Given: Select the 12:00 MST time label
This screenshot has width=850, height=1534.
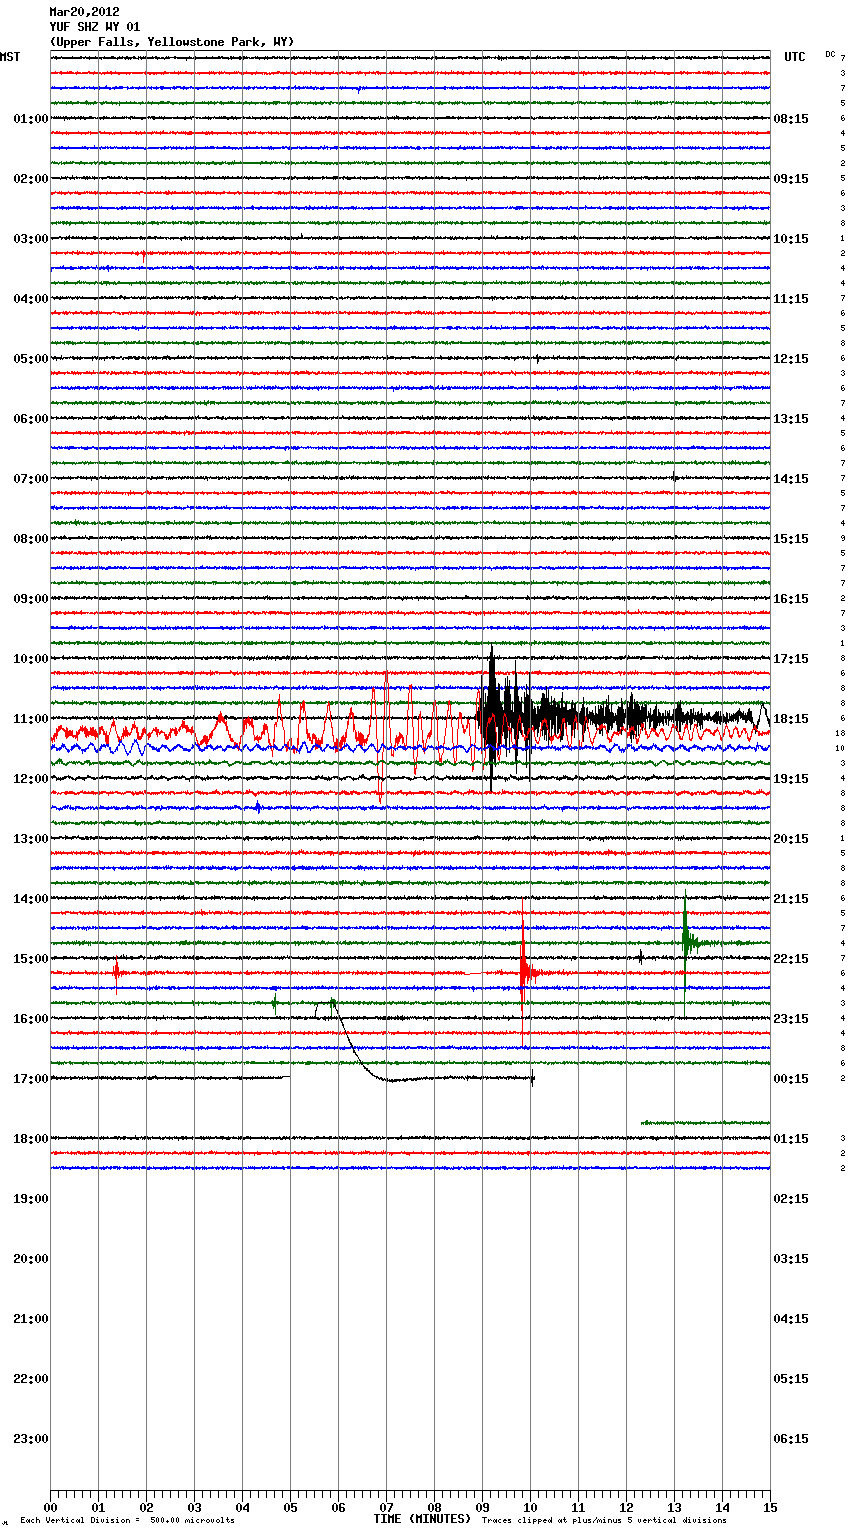Looking at the screenshot, I should point(31,779).
